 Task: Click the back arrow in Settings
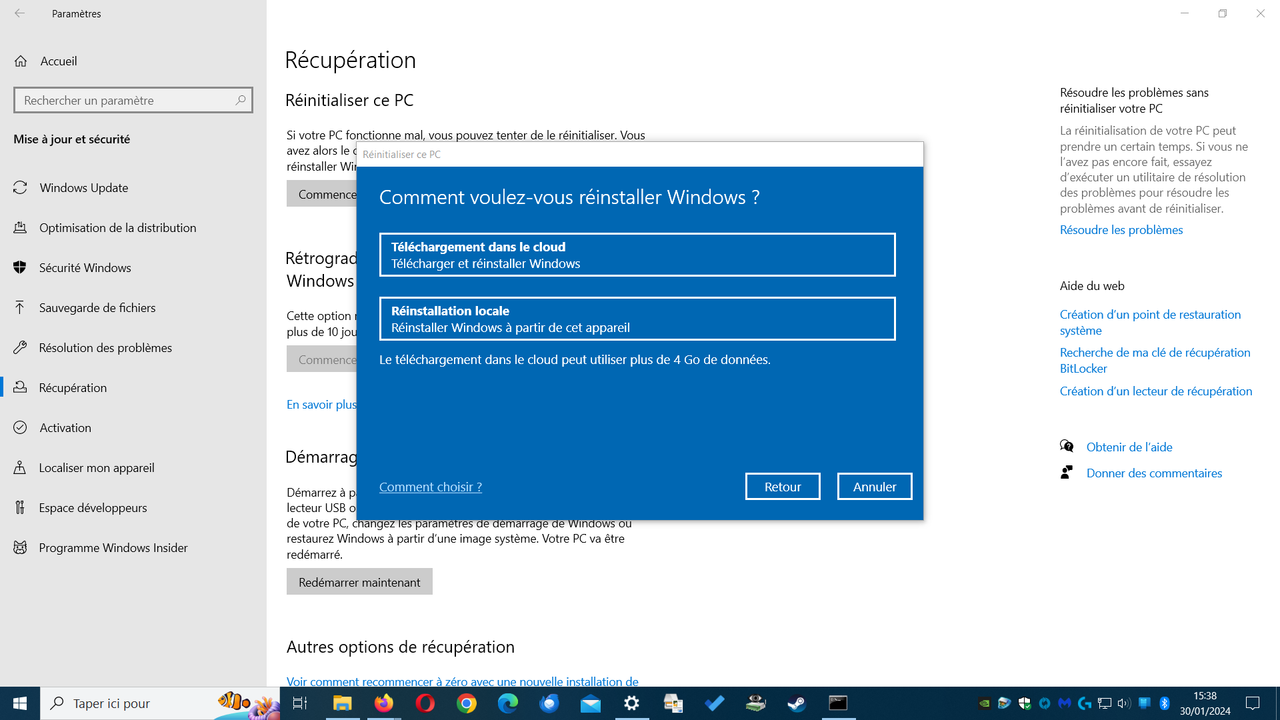[21, 13]
